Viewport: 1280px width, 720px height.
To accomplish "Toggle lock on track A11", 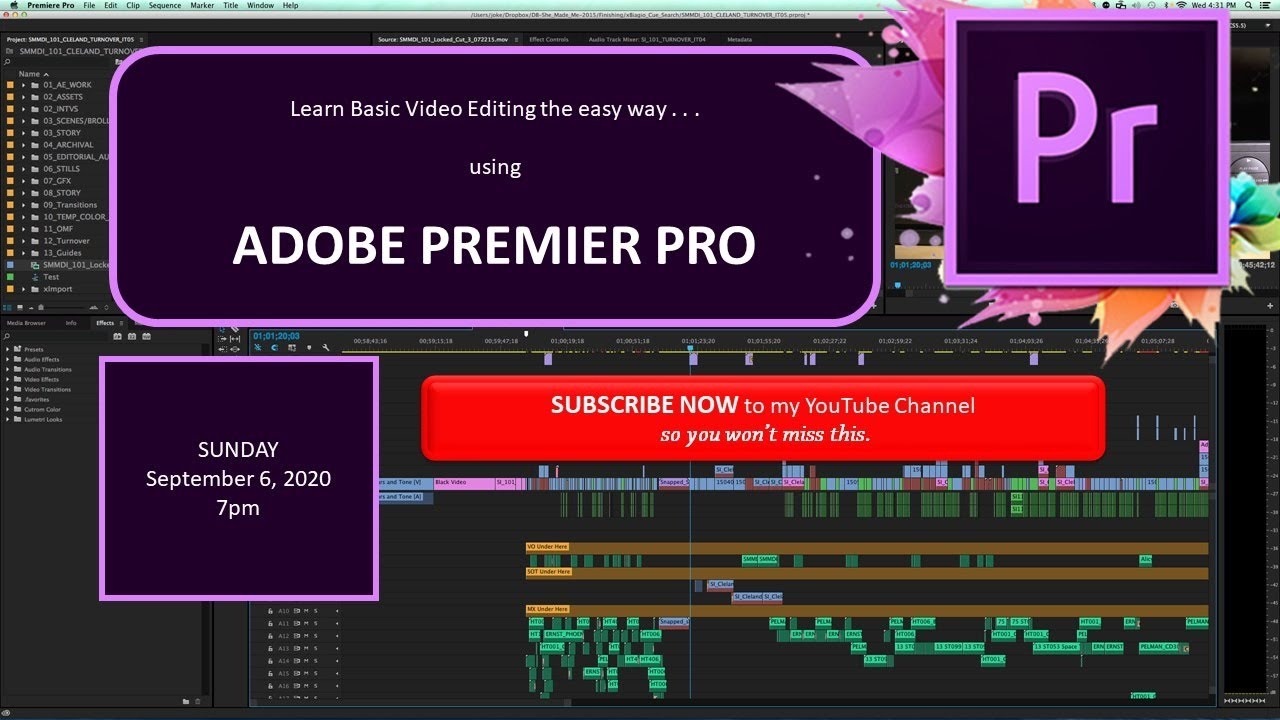I will click(x=270, y=623).
